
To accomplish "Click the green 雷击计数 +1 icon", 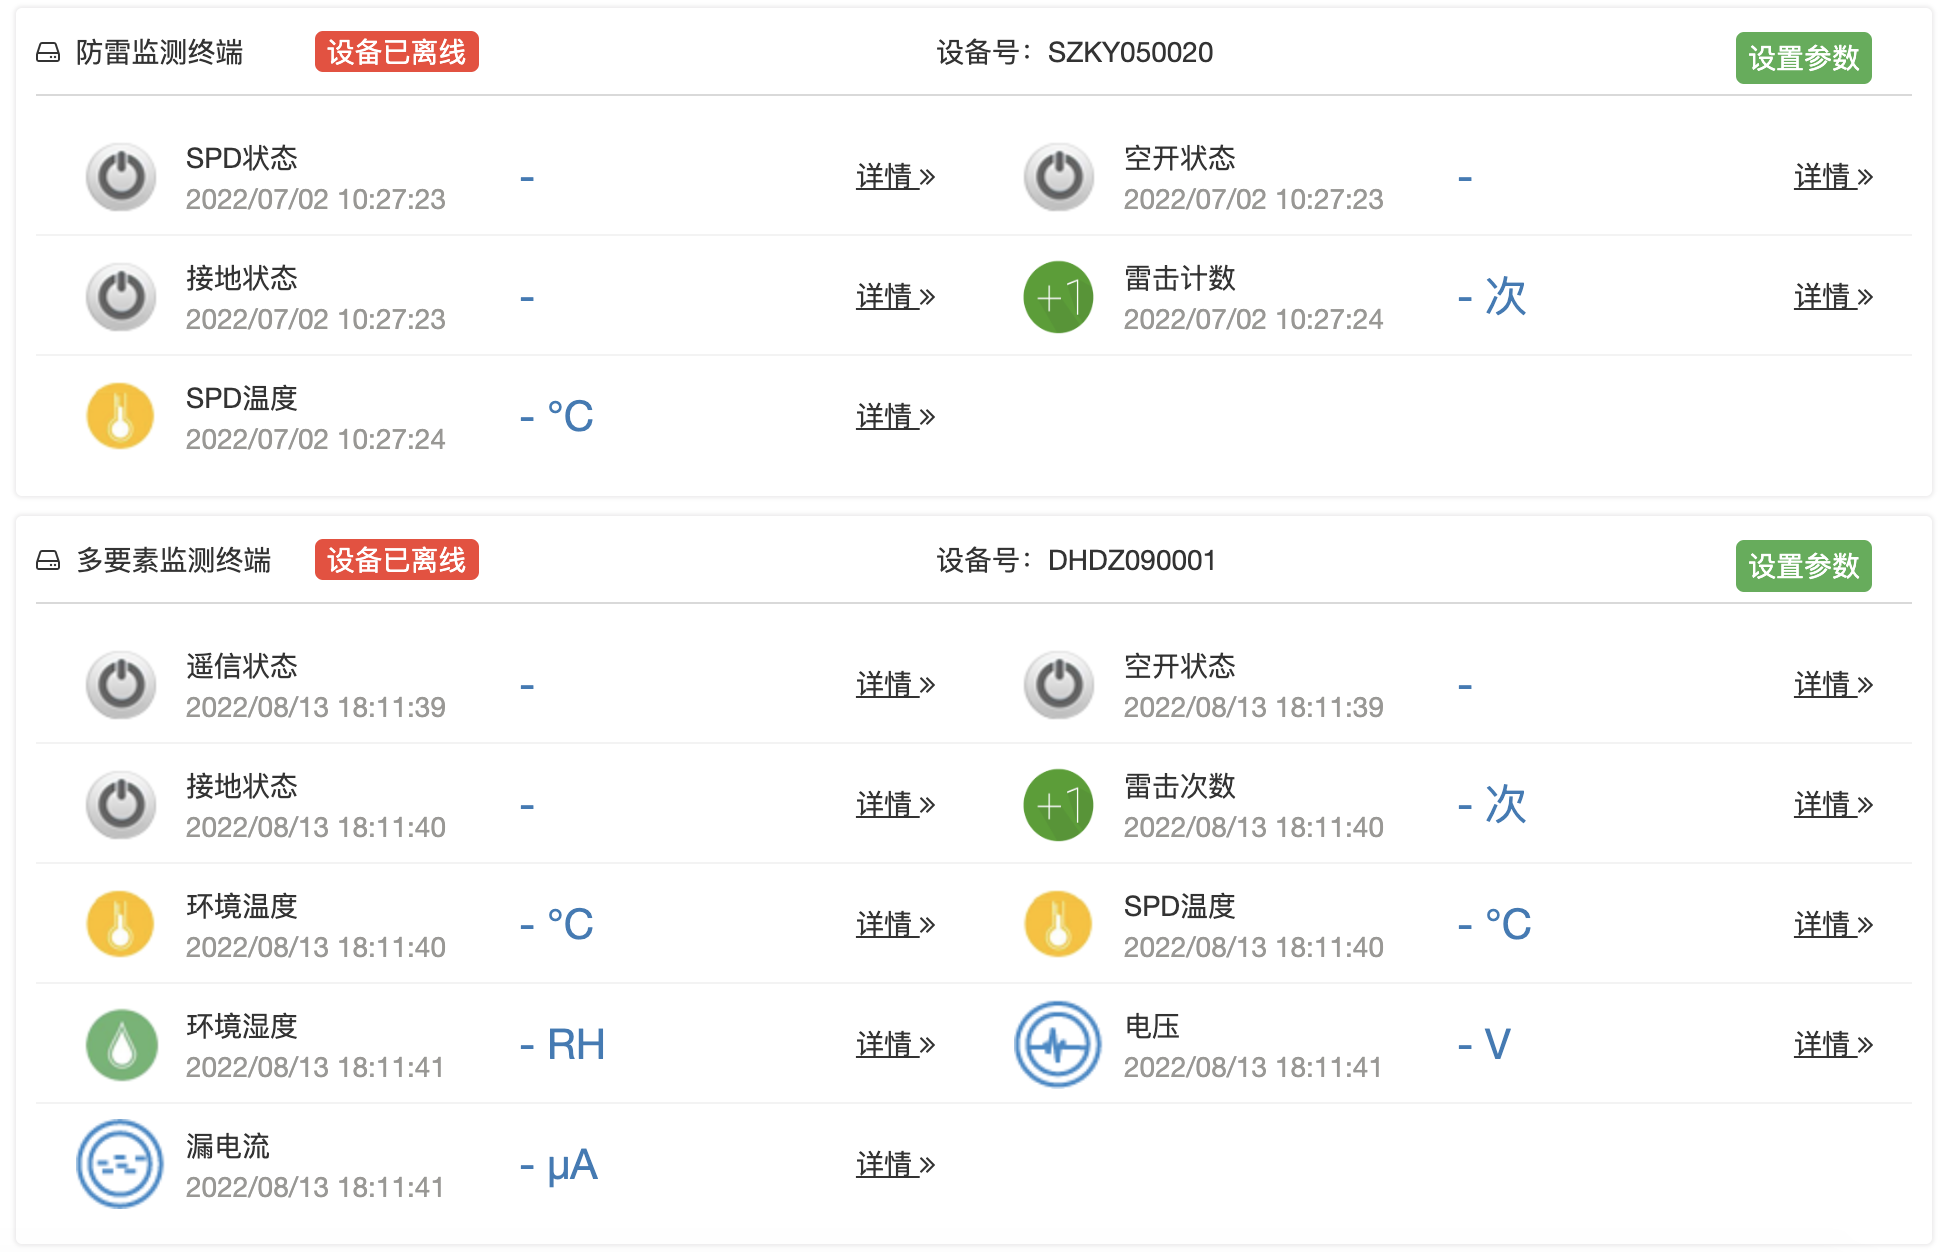I will (1058, 298).
